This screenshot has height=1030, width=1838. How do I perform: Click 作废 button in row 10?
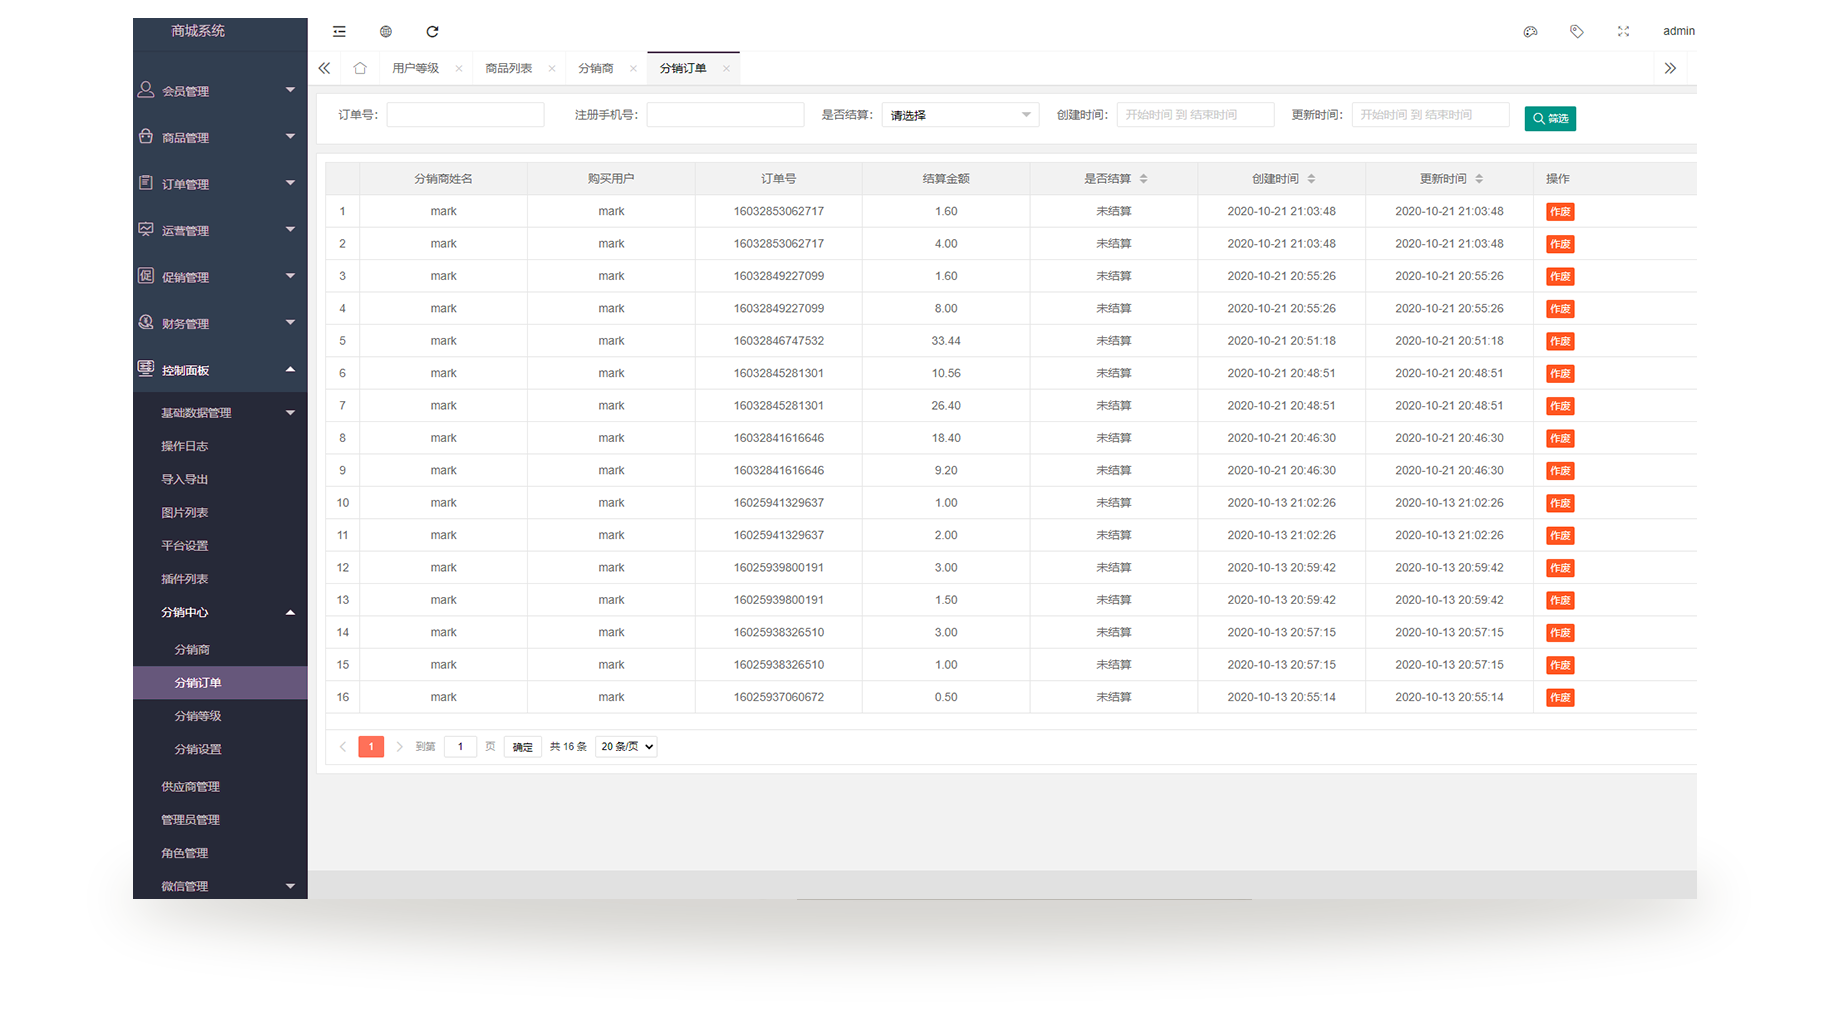(1560, 503)
